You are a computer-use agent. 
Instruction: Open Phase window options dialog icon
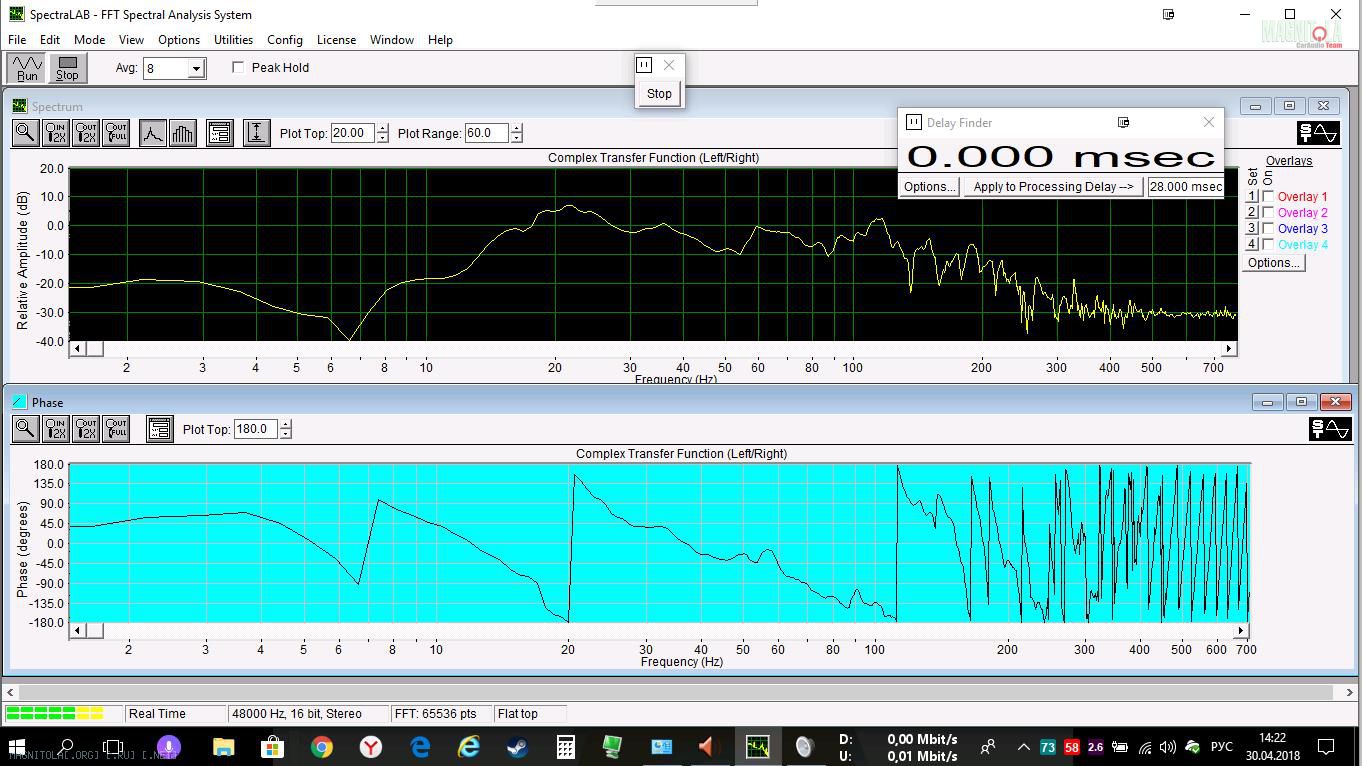[159, 429]
